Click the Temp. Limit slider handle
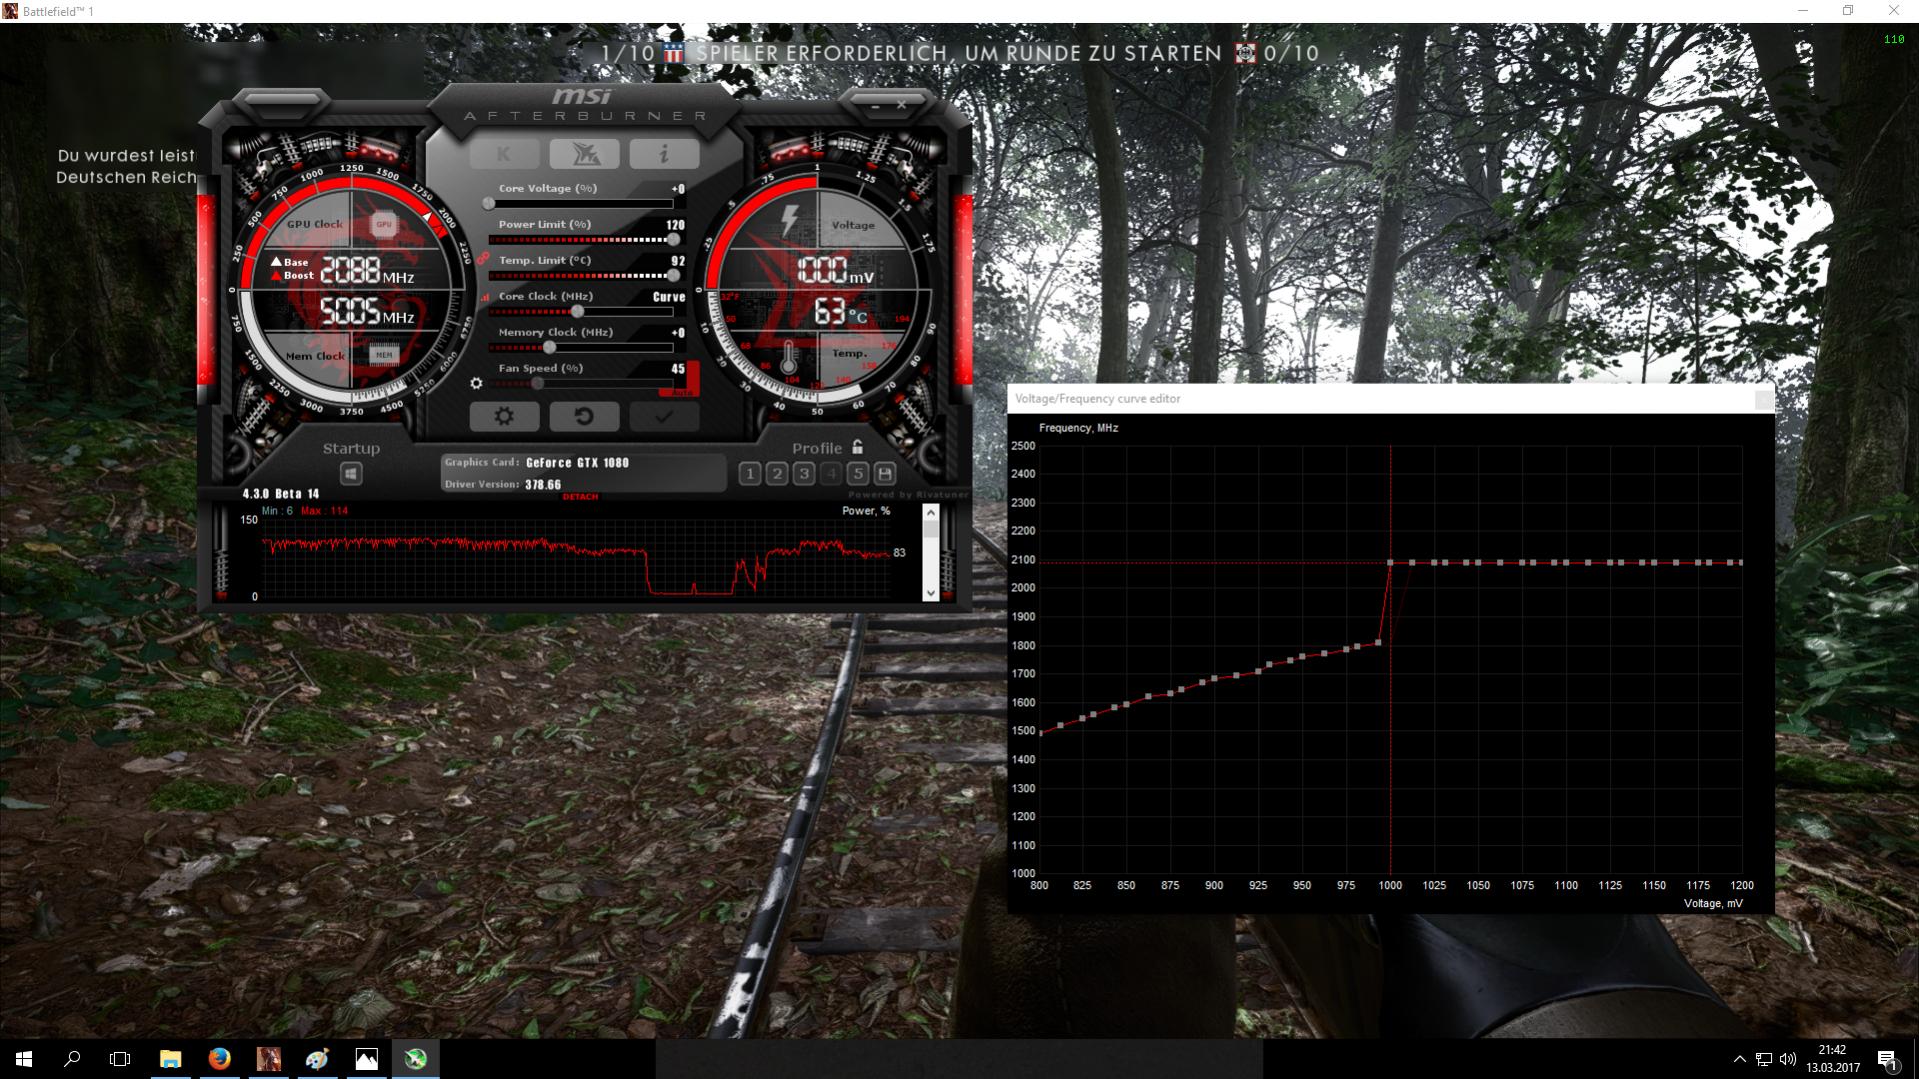Screen dimensions: 1919x1079 [x=673, y=276]
